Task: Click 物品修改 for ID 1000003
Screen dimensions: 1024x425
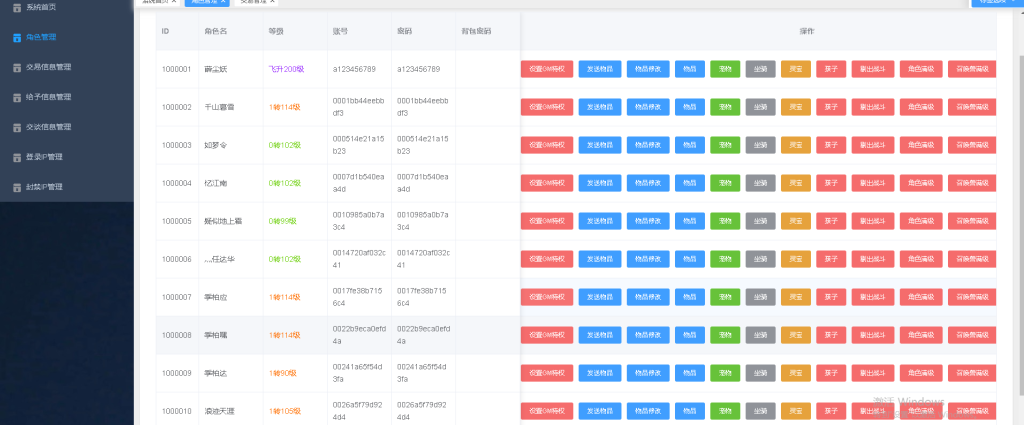Action: (x=648, y=145)
